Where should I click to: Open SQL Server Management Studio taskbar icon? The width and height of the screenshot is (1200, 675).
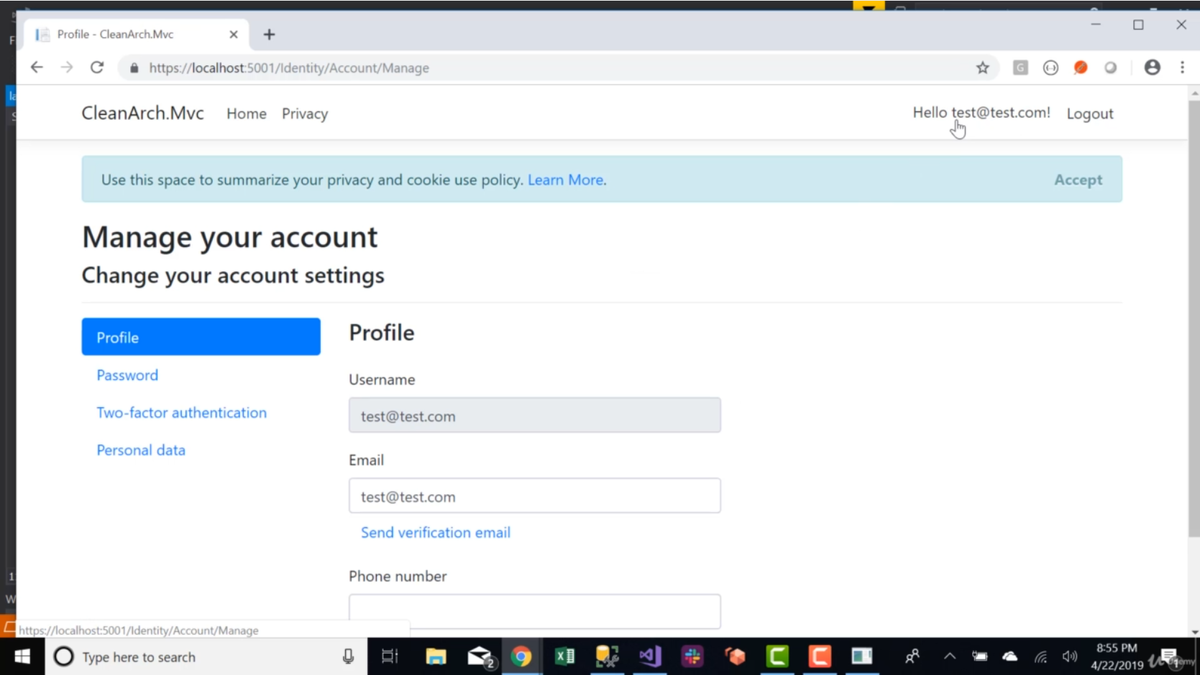tap(607, 657)
